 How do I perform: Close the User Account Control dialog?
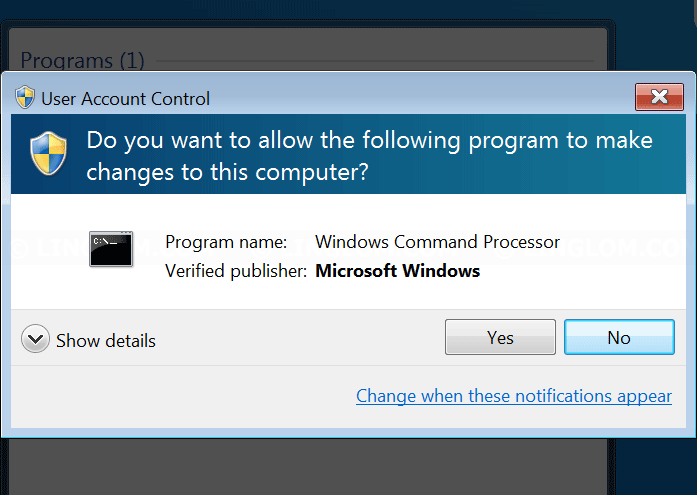[659, 97]
